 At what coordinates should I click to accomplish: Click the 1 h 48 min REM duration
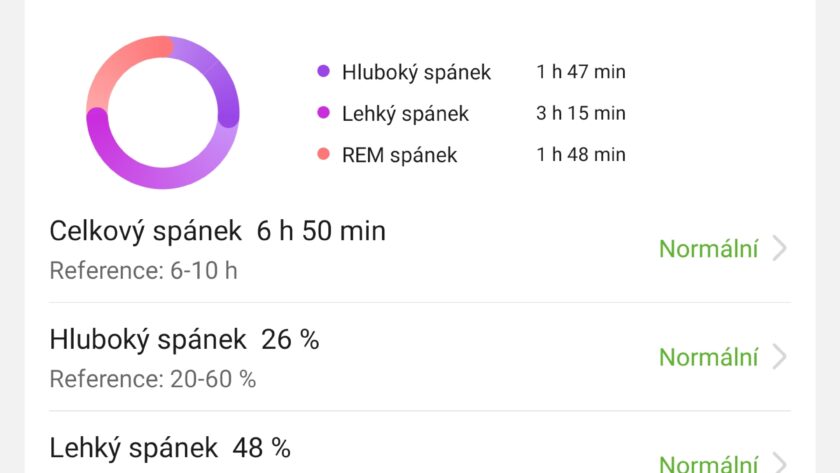point(580,155)
